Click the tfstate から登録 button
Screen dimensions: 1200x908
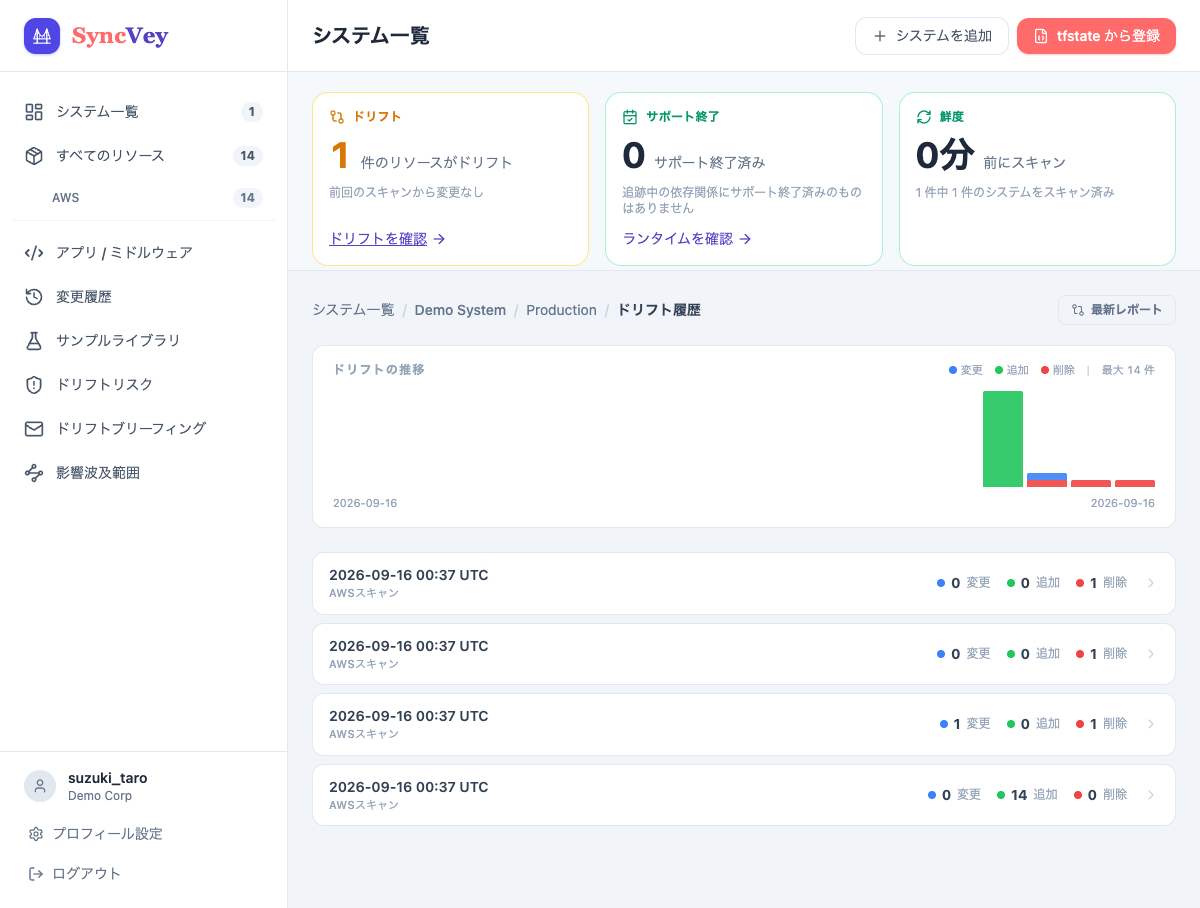1096,36
